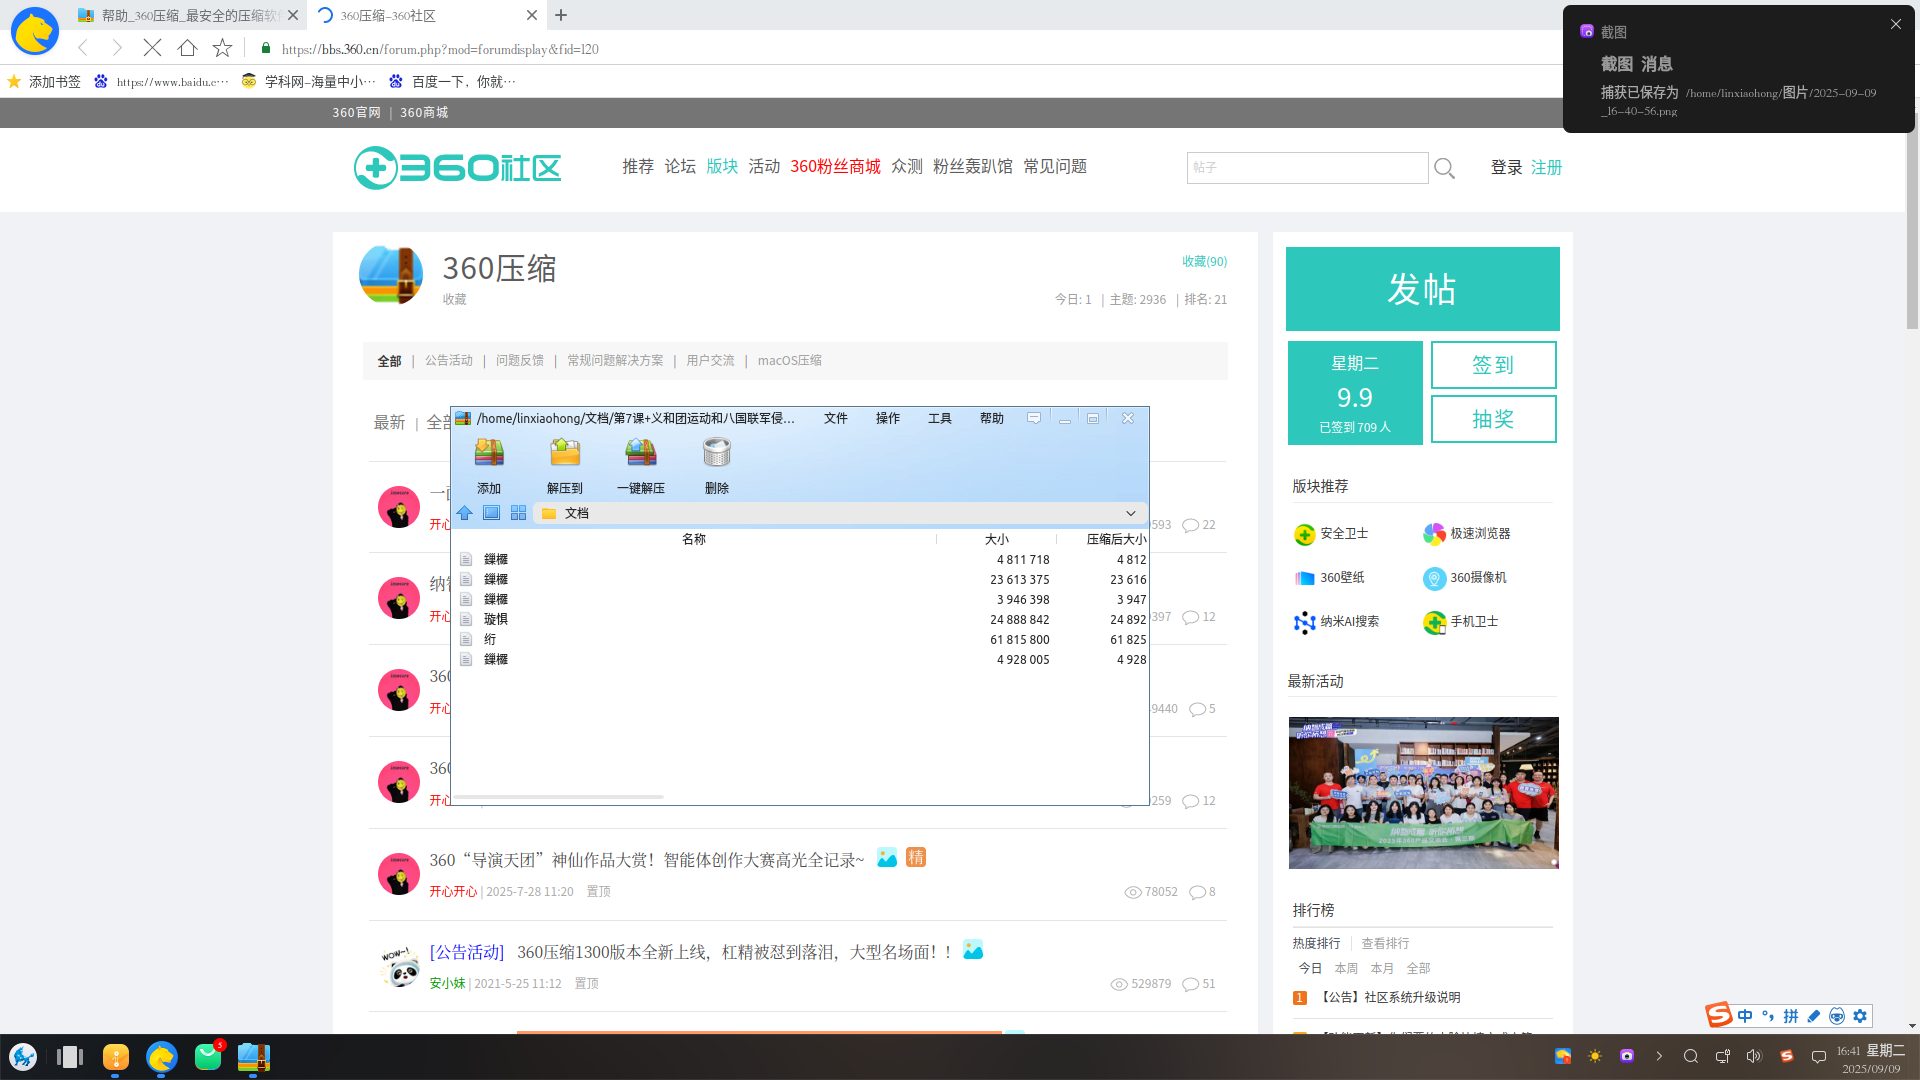This screenshot has height=1080, width=1920.
Task: Toggle Sogou punctuation mode
Action: coord(1768,1016)
